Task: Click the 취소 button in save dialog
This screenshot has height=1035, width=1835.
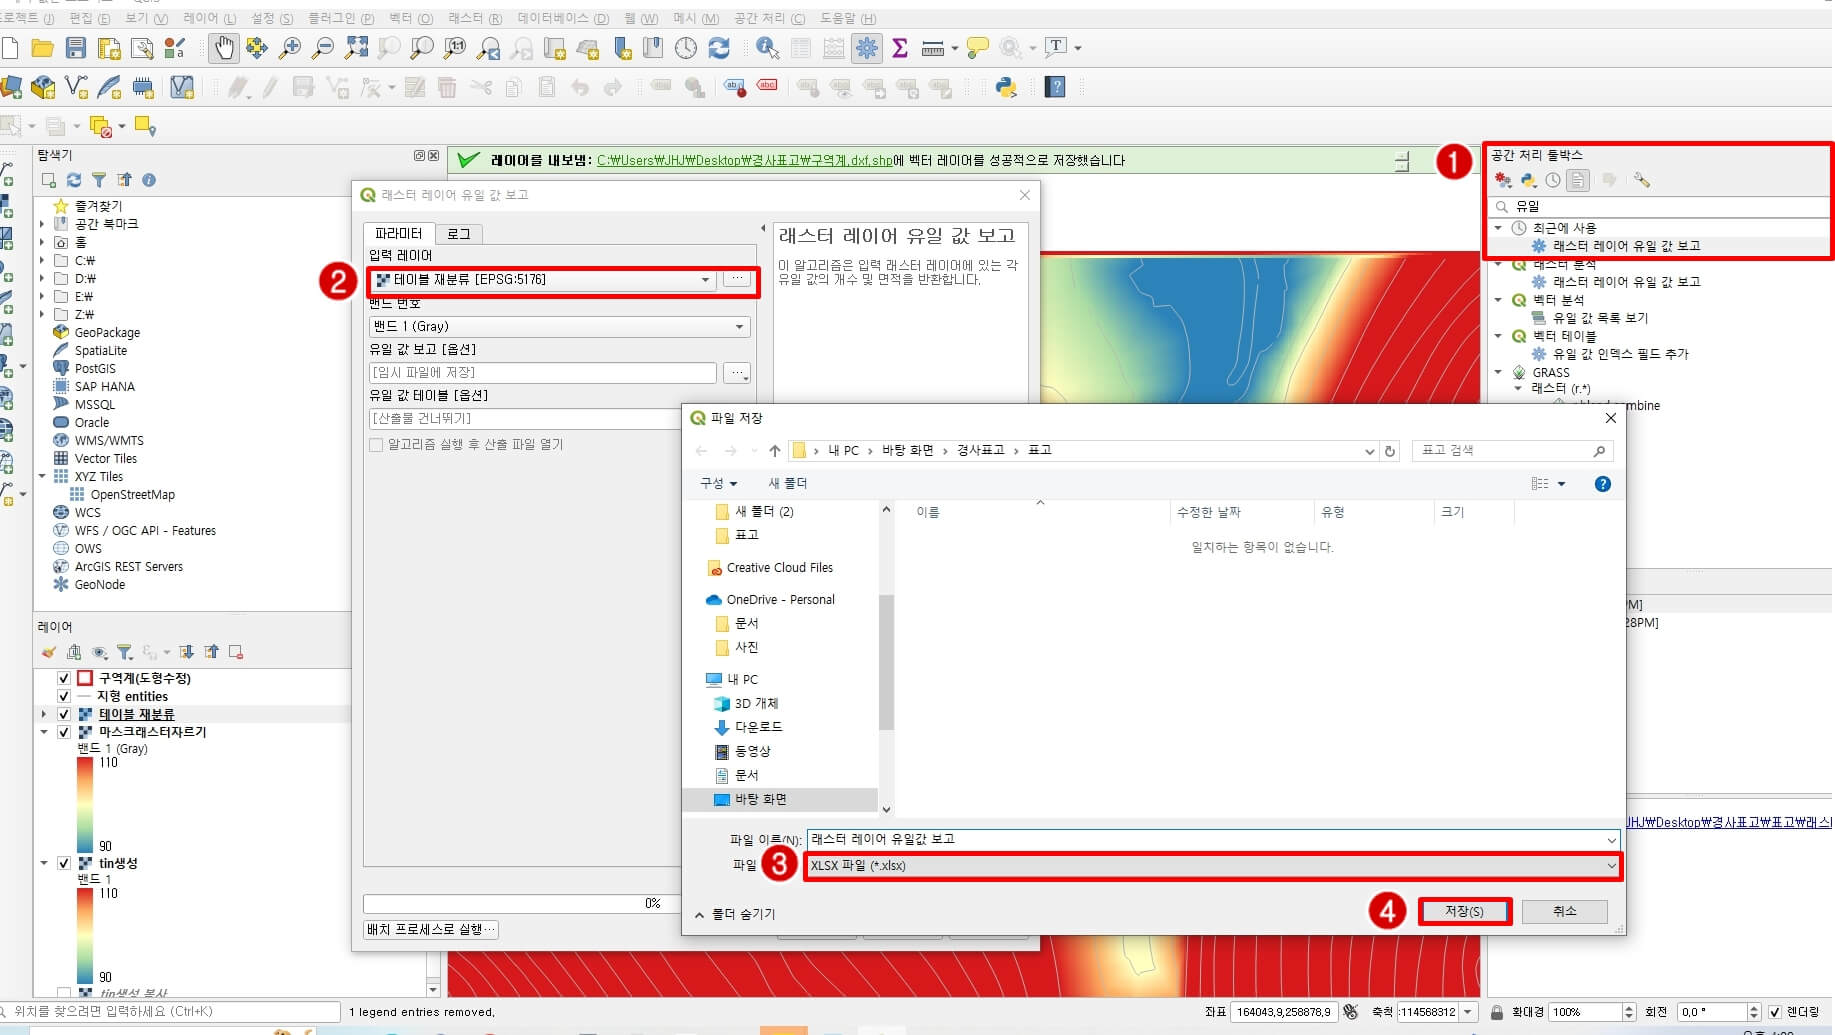Action: pos(1565,912)
